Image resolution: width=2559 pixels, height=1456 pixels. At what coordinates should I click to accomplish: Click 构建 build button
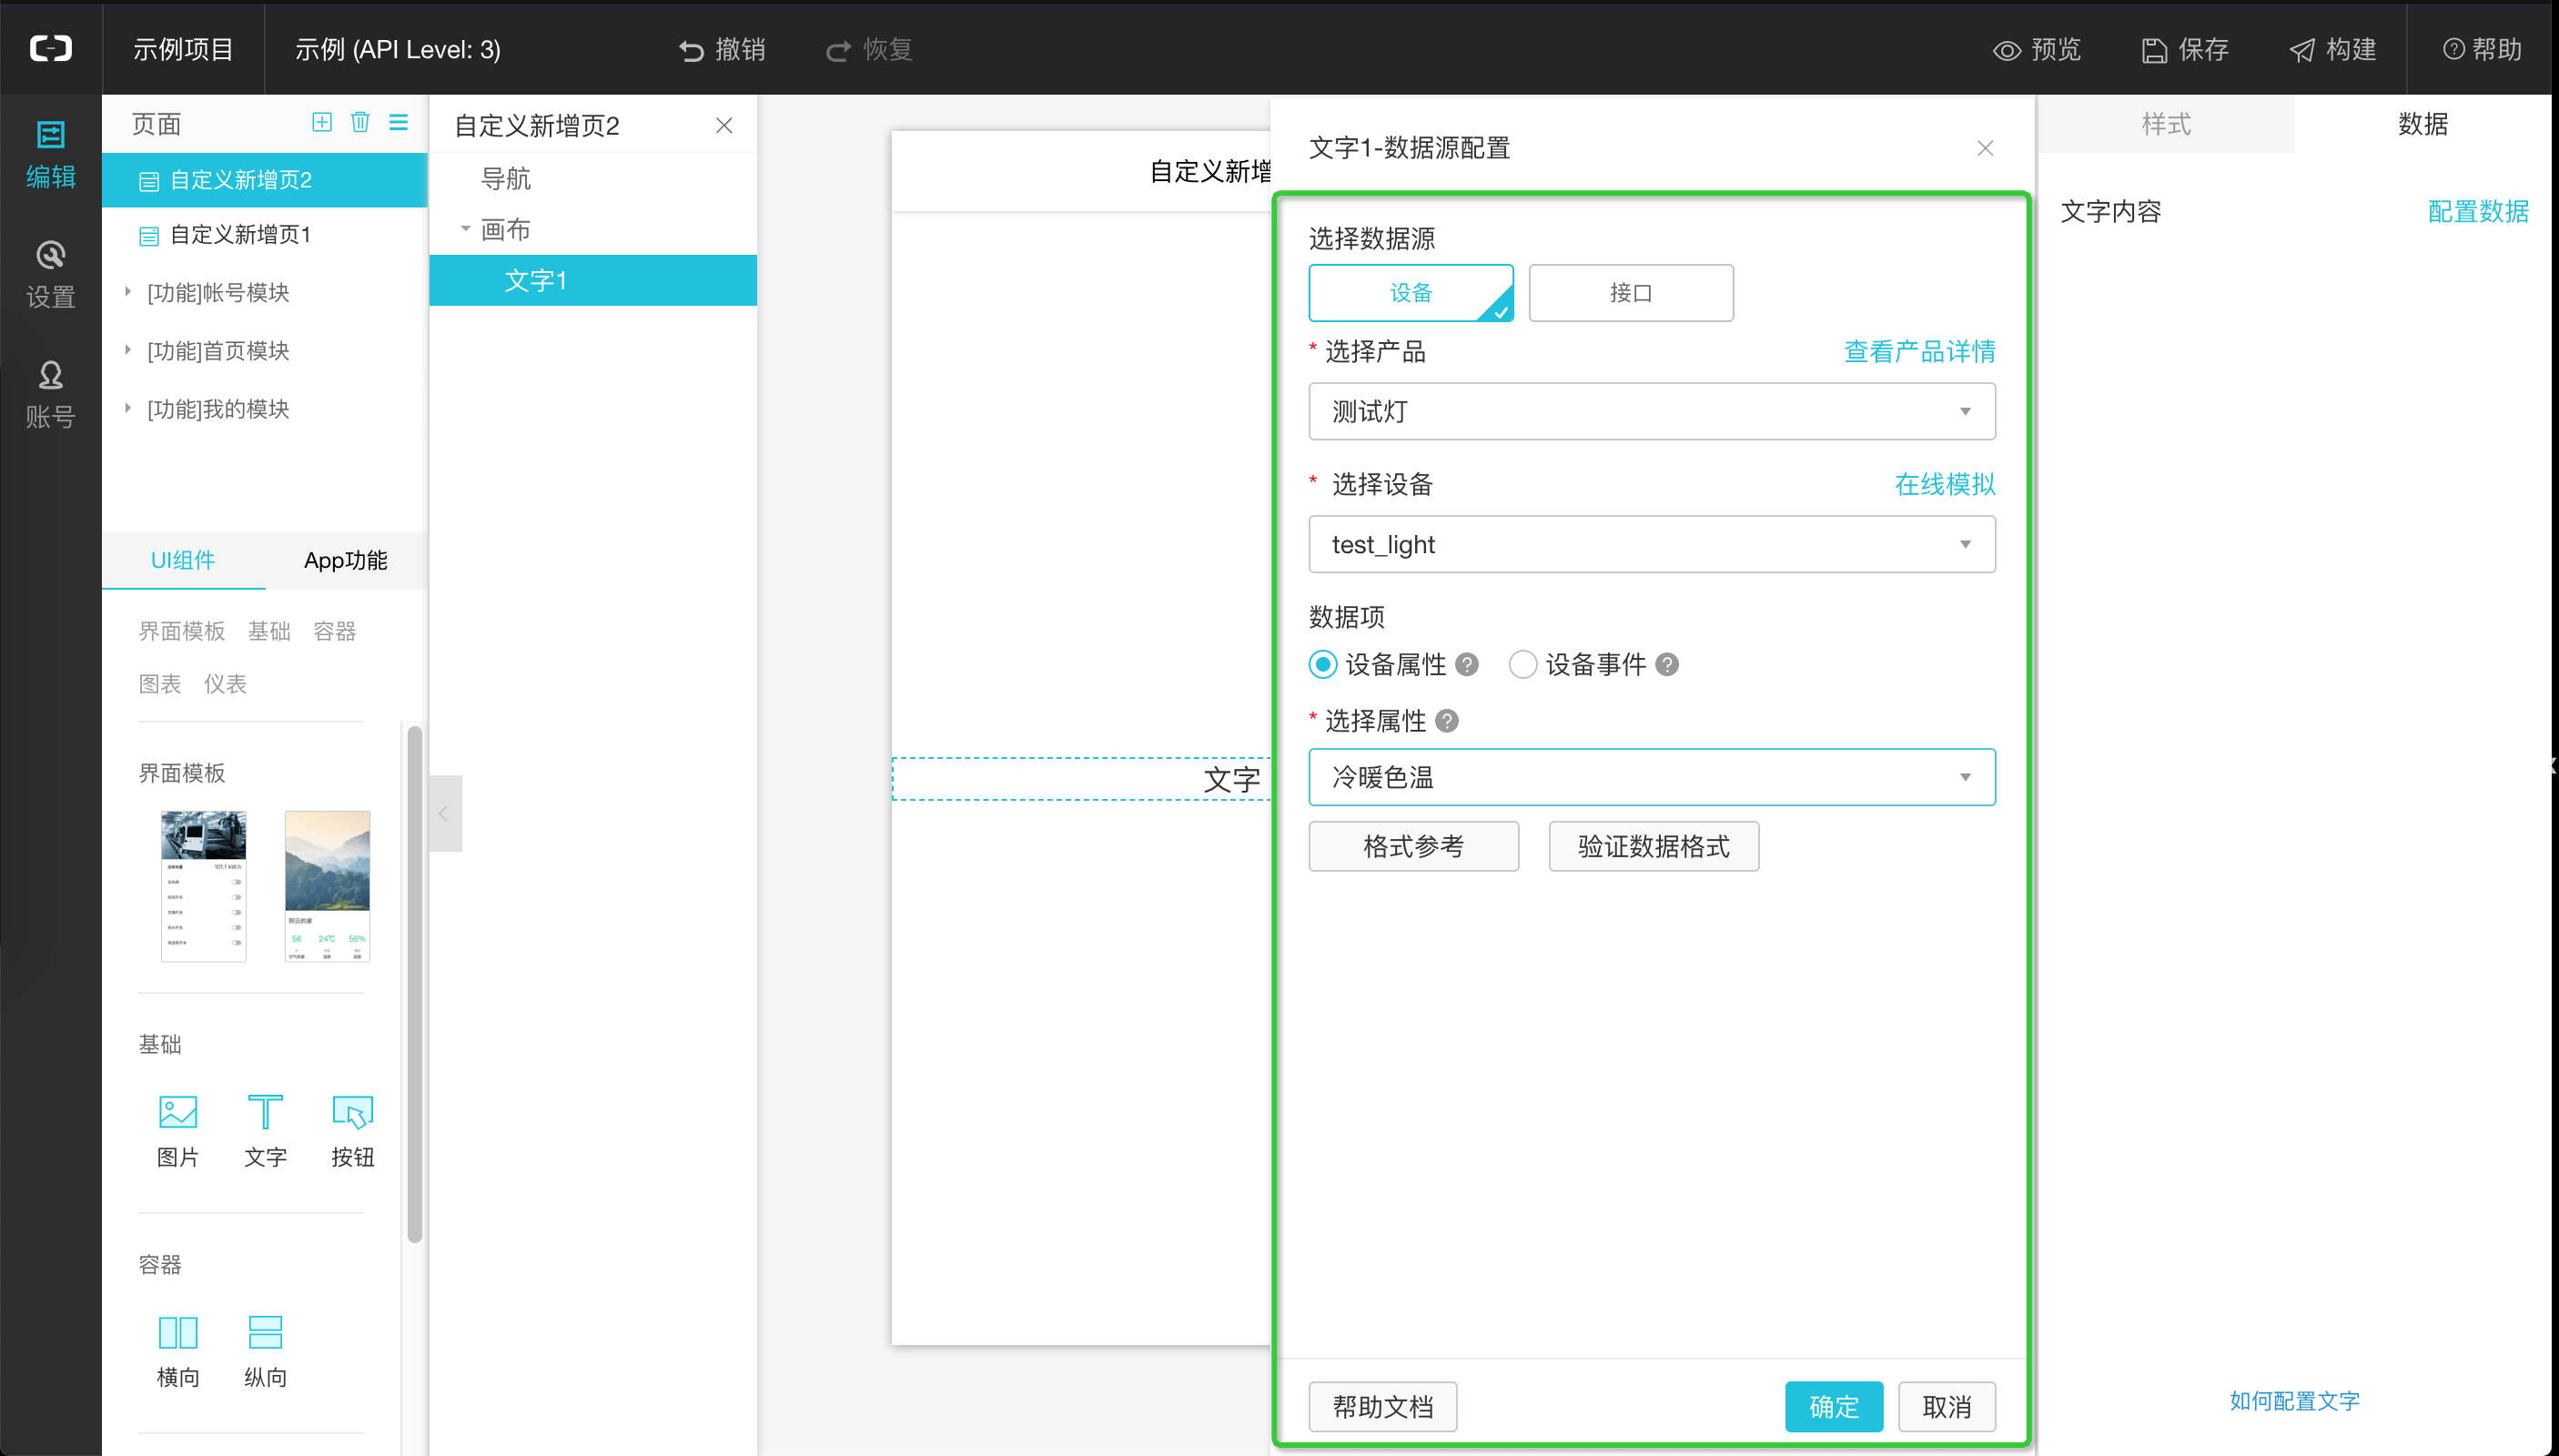pyautogui.click(x=2333, y=49)
